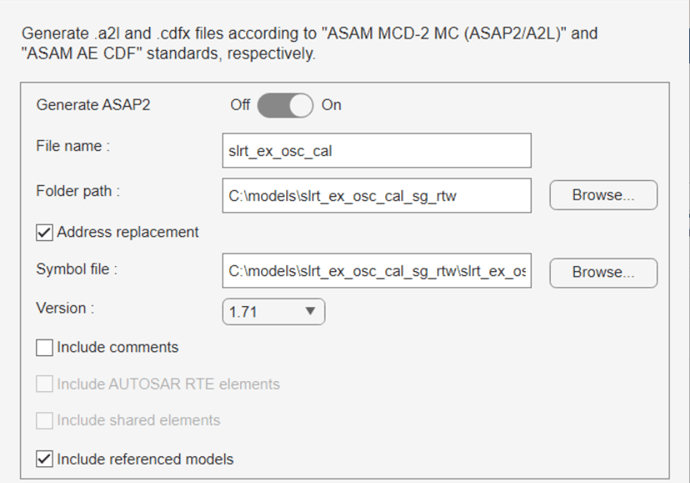The width and height of the screenshot is (690, 483).
Task: Open Browse beside the Folder path field
Action: (x=603, y=195)
